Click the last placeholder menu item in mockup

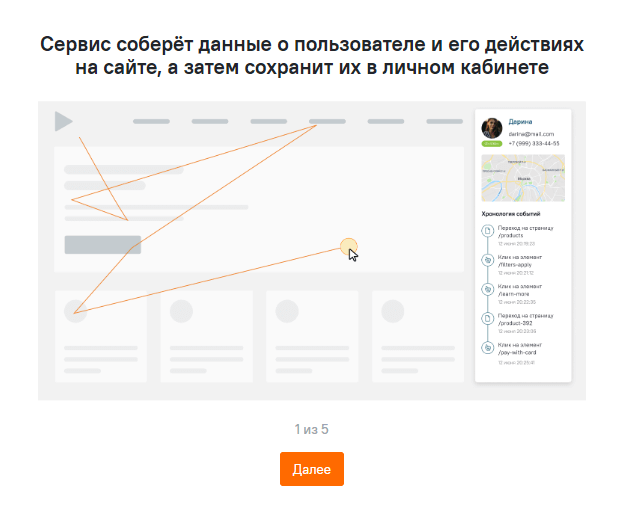click(444, 121)
